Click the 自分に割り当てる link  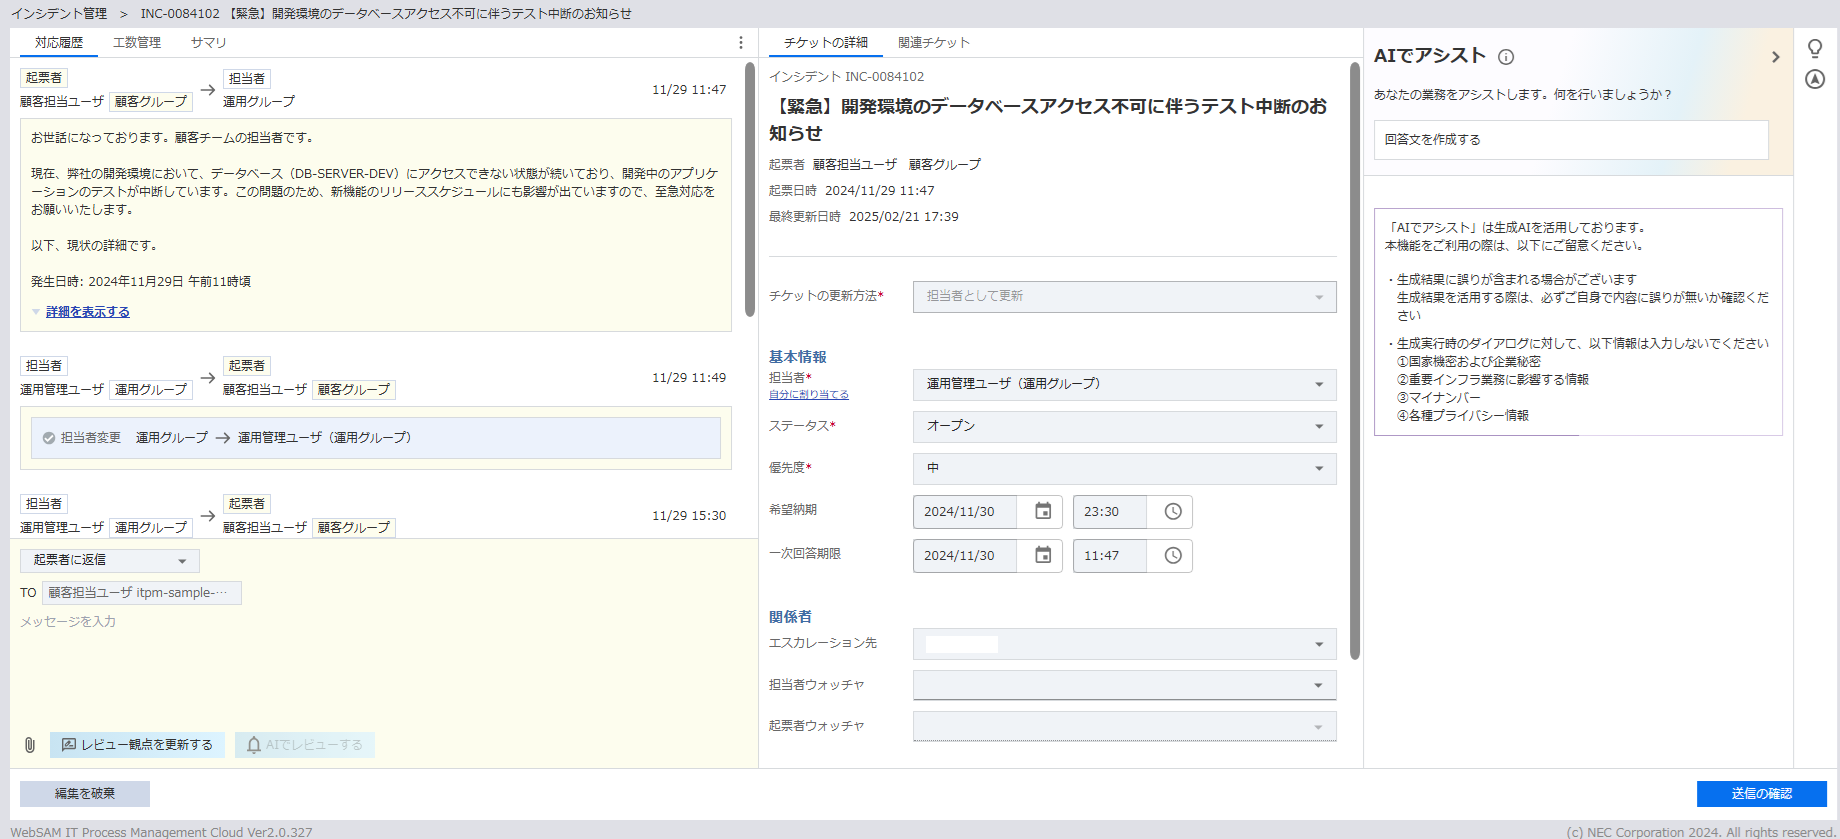808,395
